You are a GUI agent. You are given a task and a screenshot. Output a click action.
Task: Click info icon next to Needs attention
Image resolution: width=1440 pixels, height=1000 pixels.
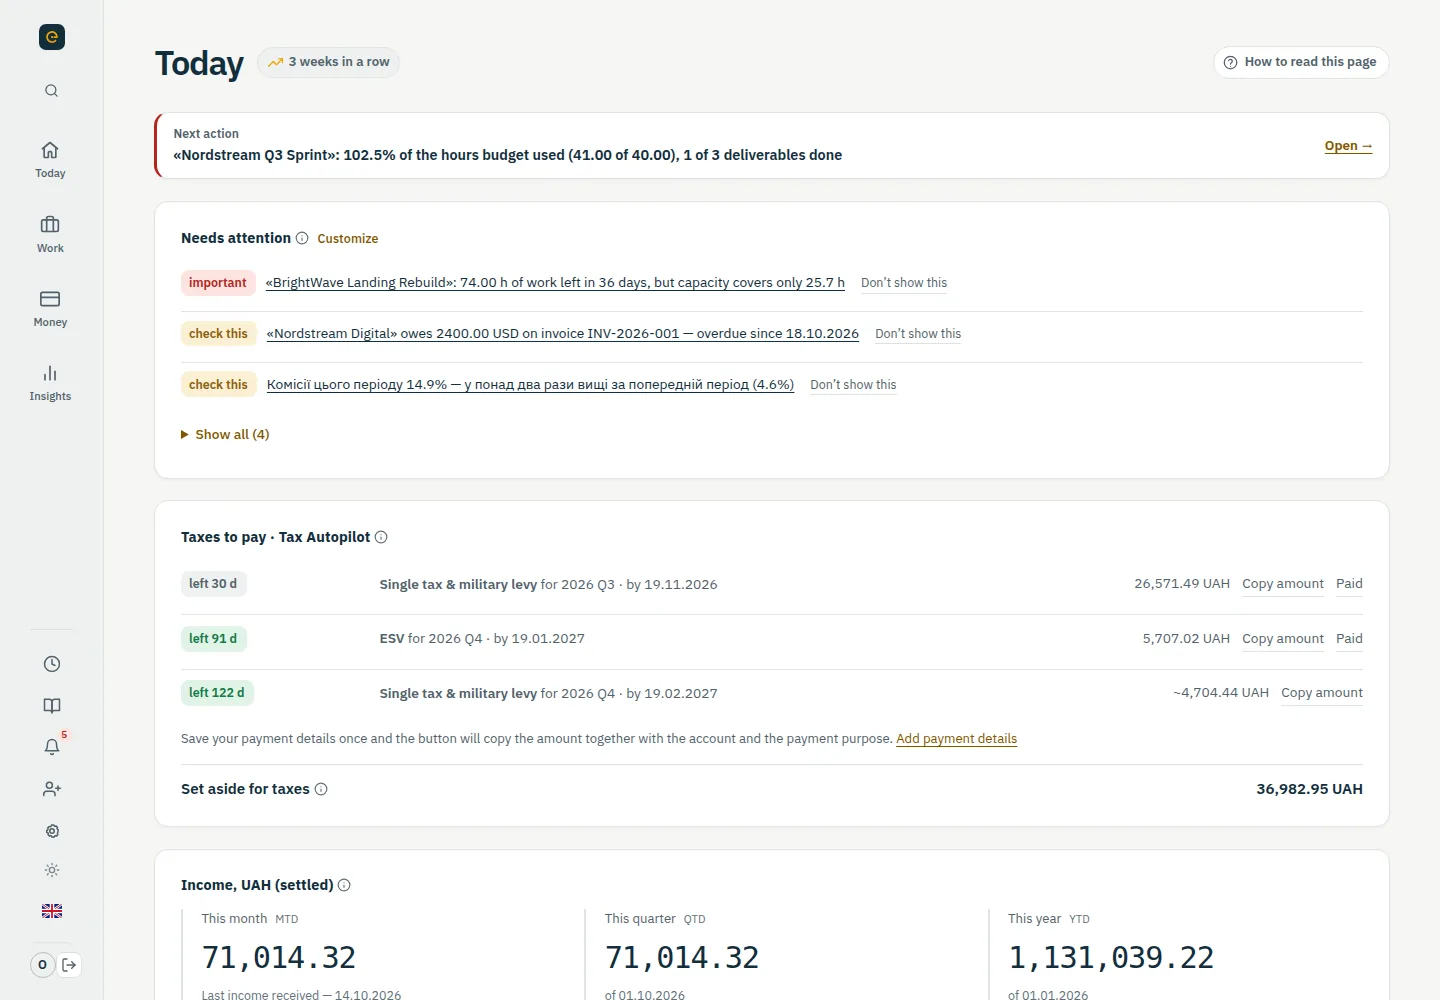(302, 238)
